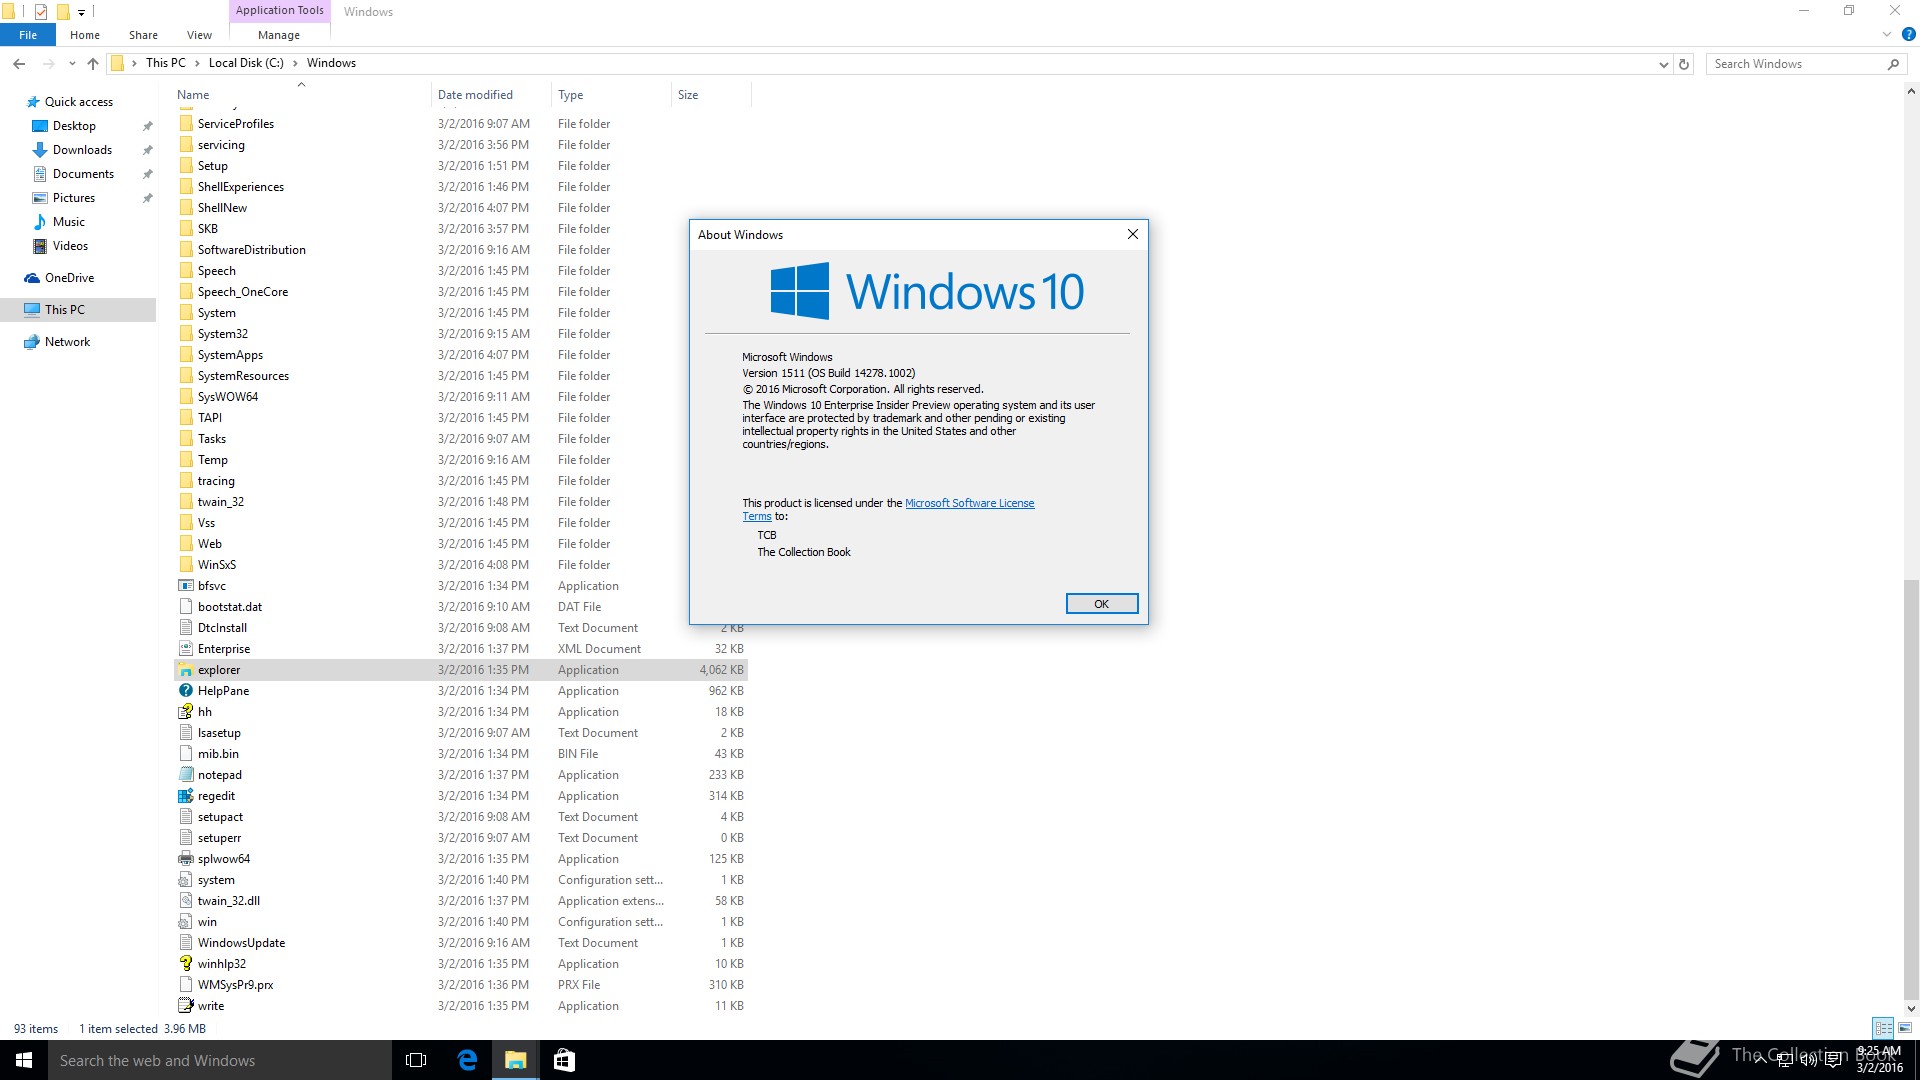Select OneDrive in navigation pane
This screenshot has width=1920, height=1080.
pyautogui.click(x=69, y=278)
